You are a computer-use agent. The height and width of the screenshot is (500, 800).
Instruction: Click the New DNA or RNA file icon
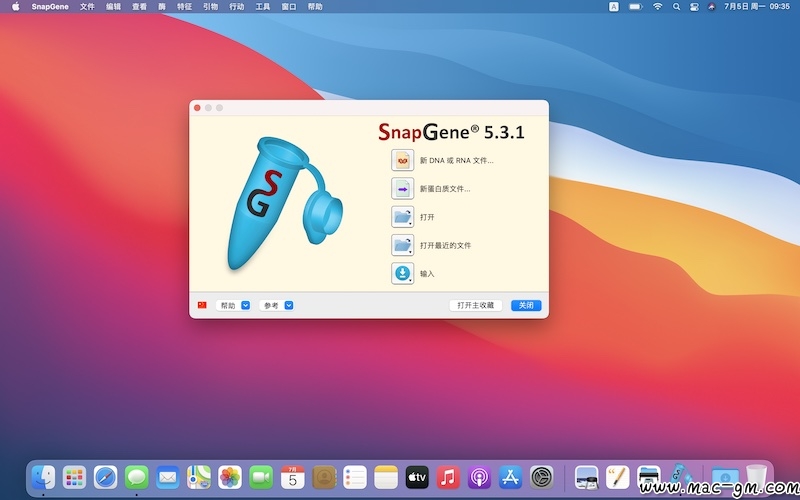[x=403, y=160]
